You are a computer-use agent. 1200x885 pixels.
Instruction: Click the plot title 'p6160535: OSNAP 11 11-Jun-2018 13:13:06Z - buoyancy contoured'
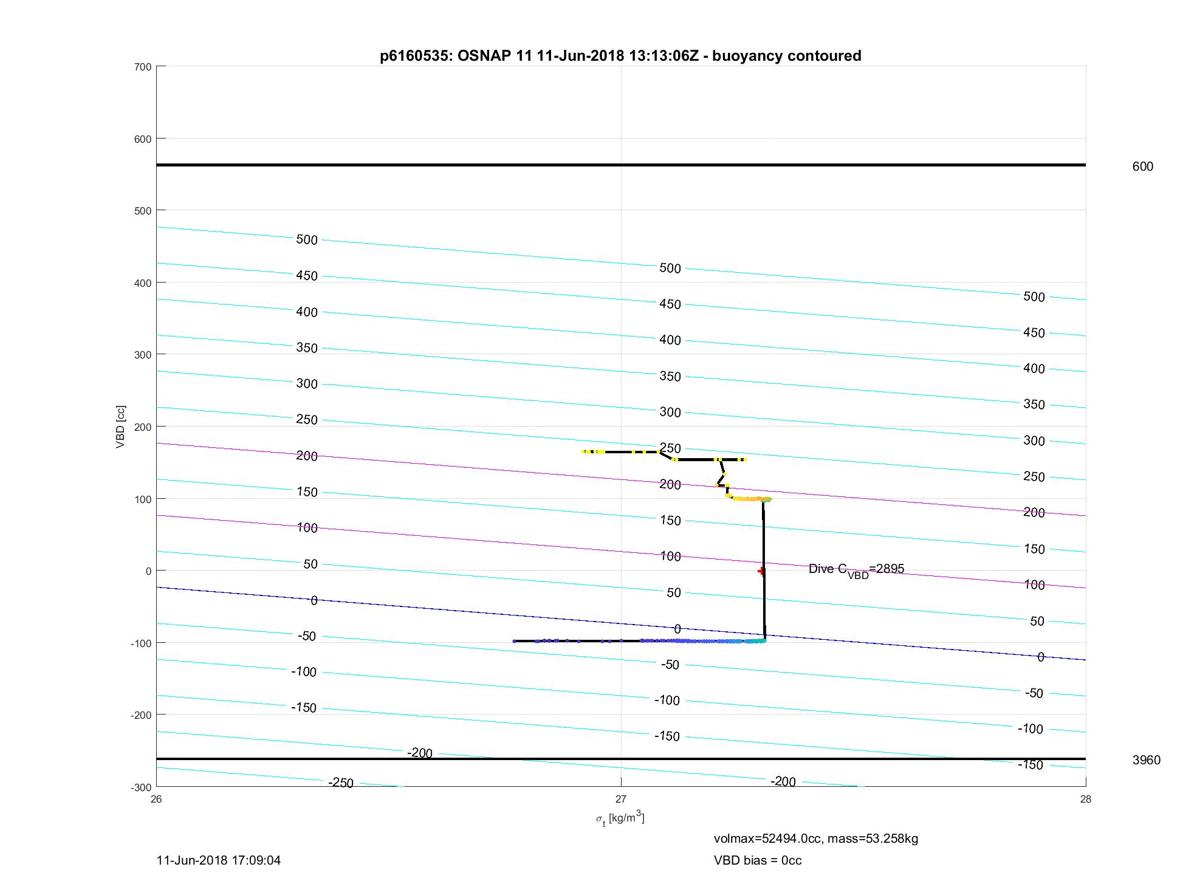pos(620,56)
